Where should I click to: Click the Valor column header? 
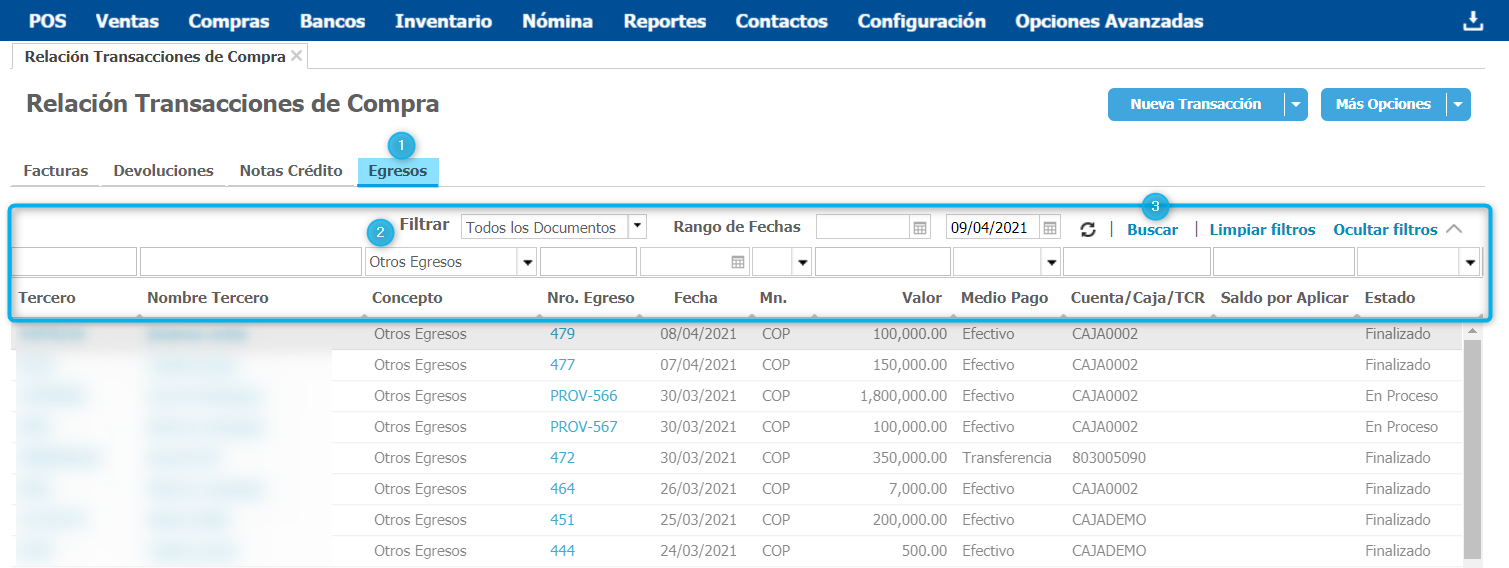tap(921, 297)
